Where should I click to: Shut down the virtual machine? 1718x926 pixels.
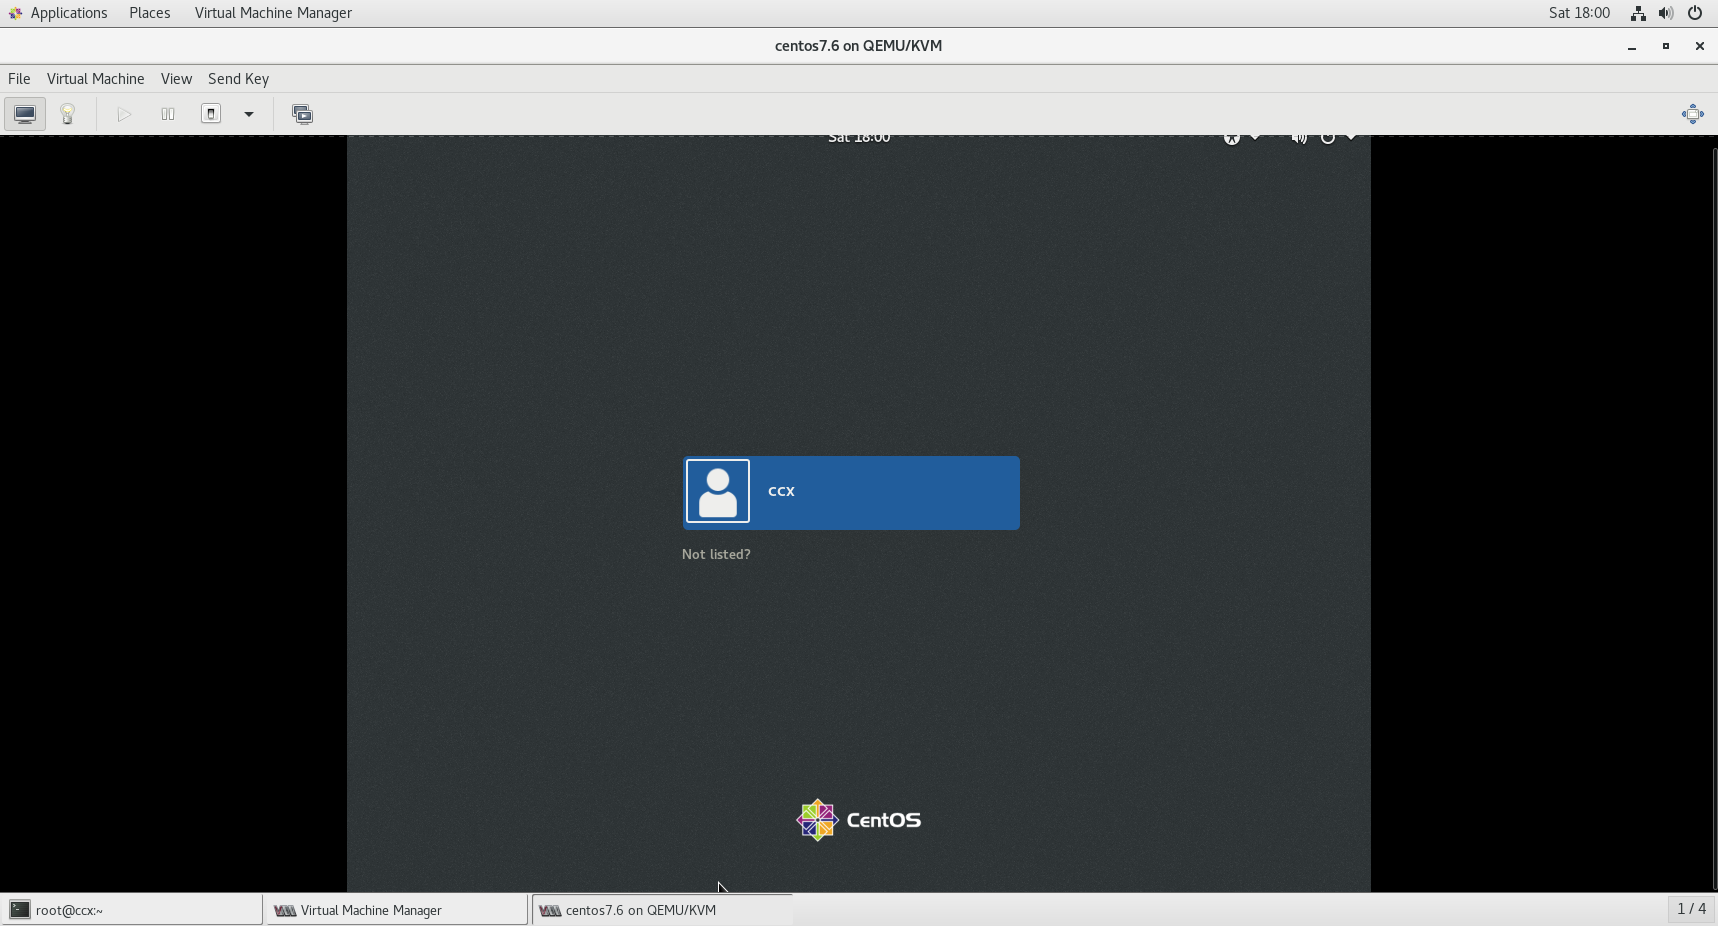point(211,114)
